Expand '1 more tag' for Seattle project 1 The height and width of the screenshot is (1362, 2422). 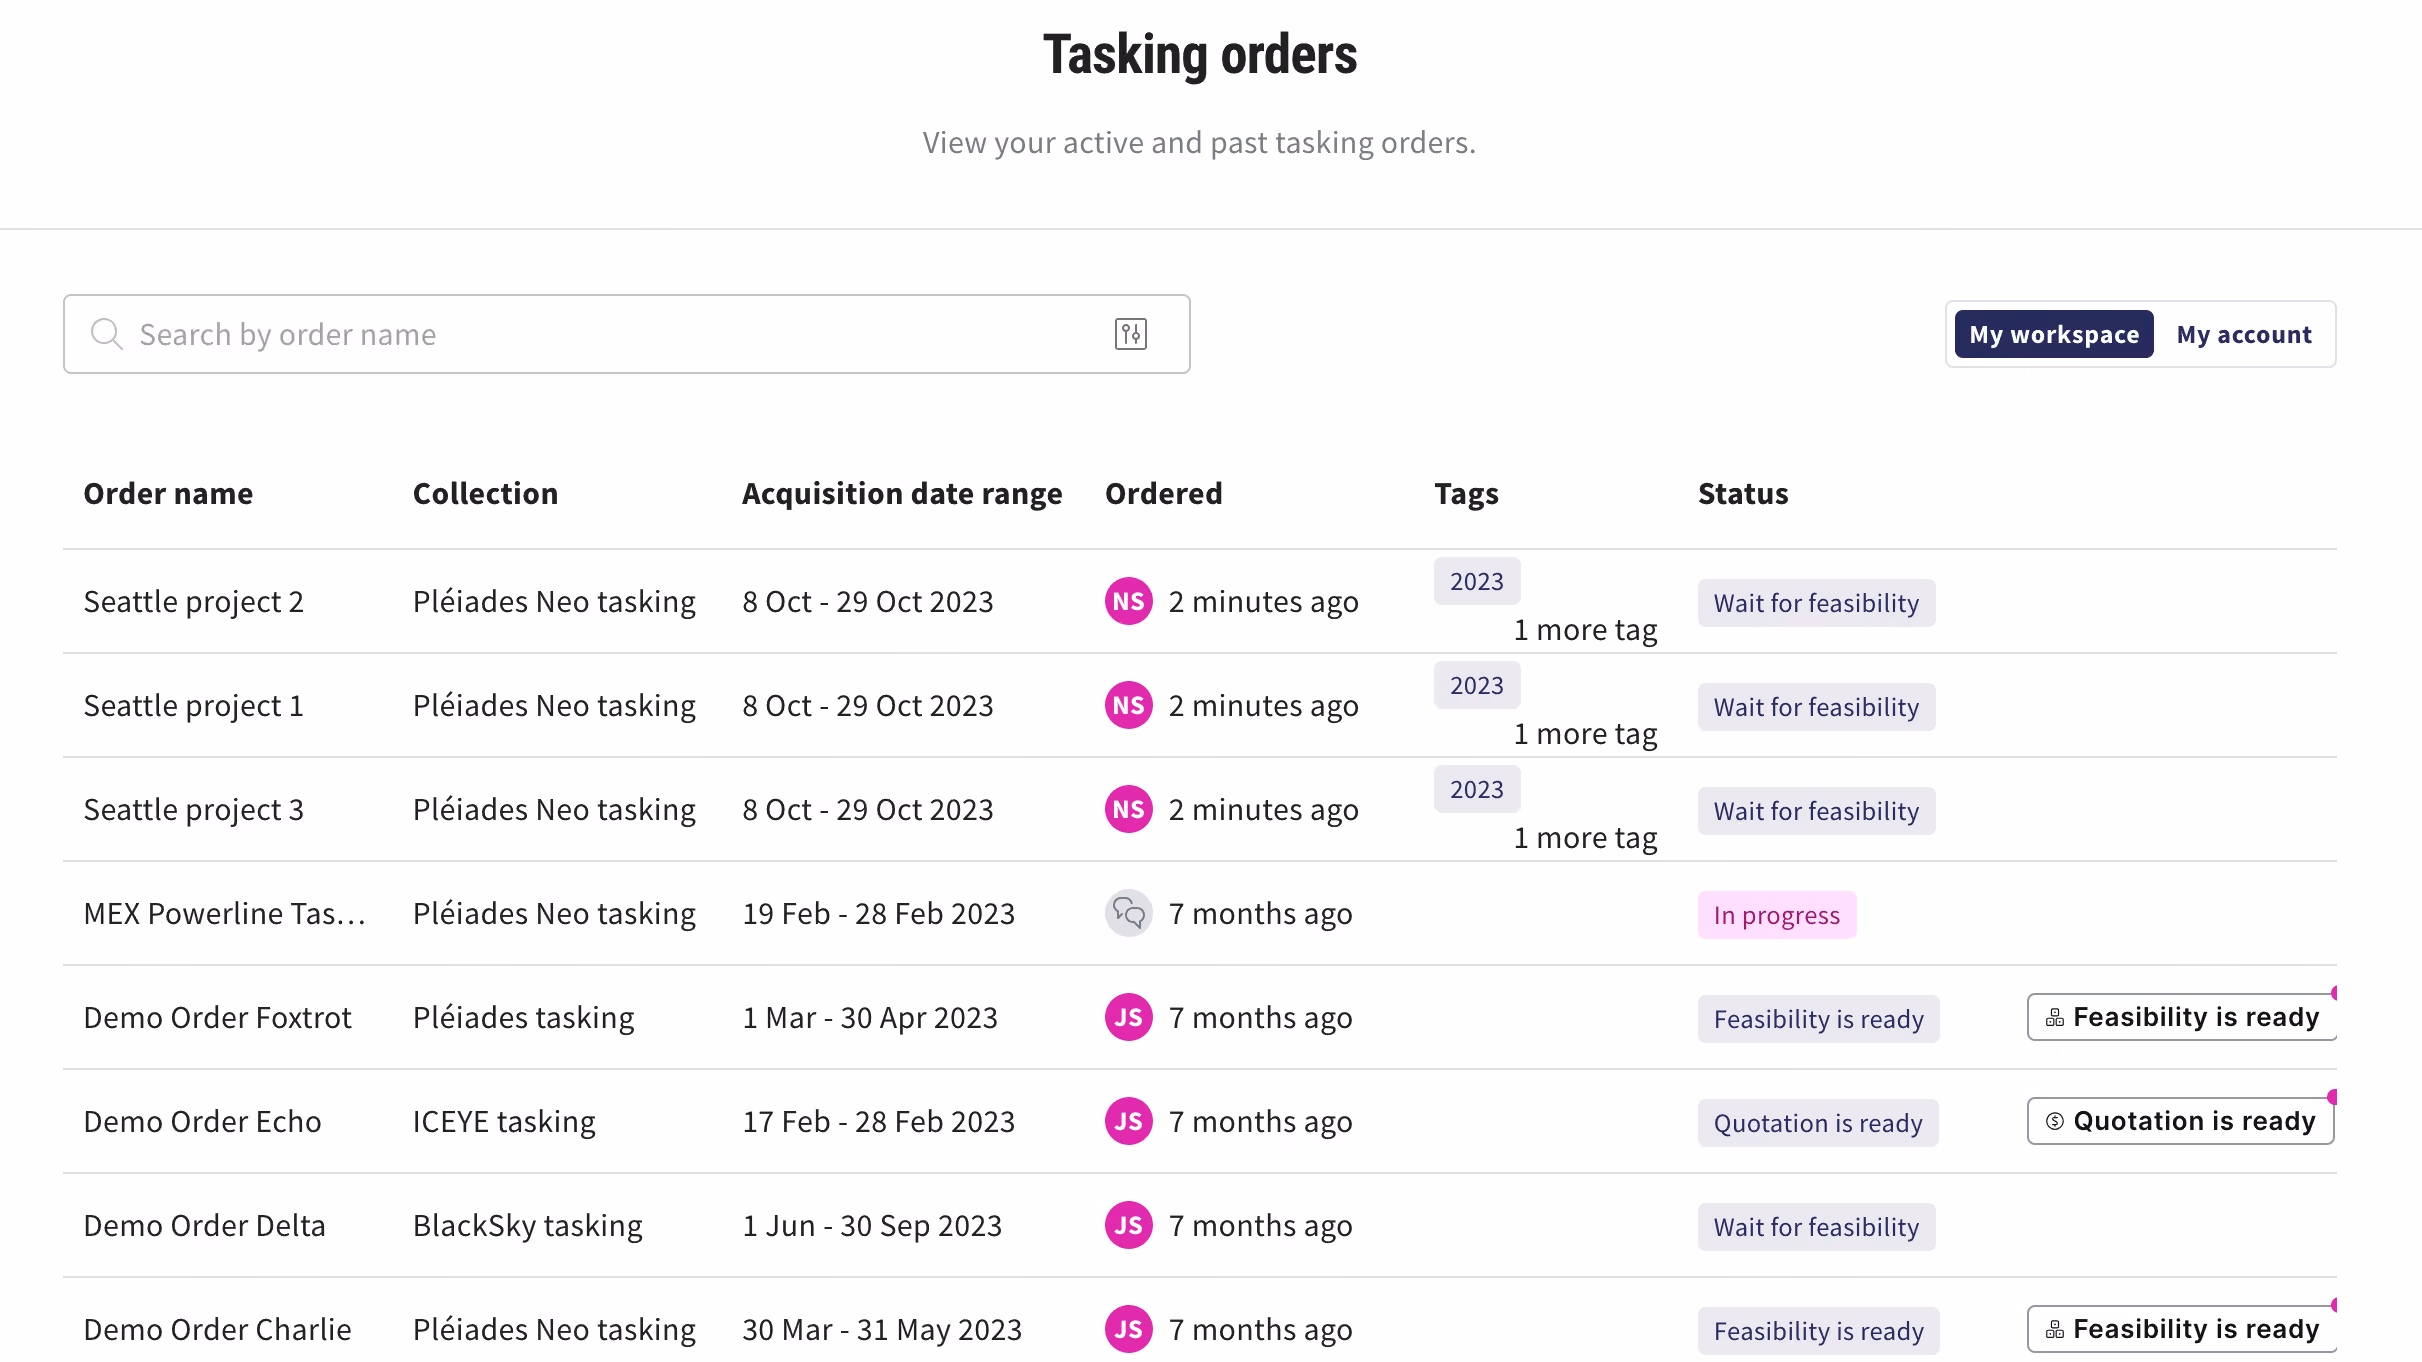click(1585, 734)
